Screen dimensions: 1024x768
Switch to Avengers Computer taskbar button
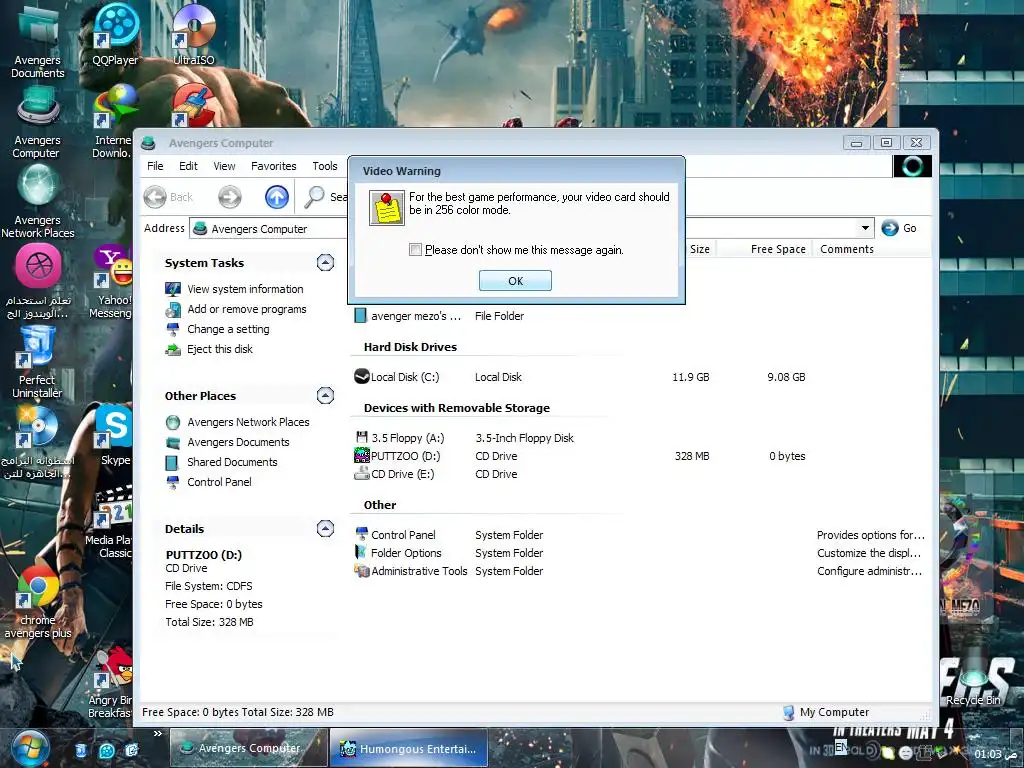click(248, 748)
